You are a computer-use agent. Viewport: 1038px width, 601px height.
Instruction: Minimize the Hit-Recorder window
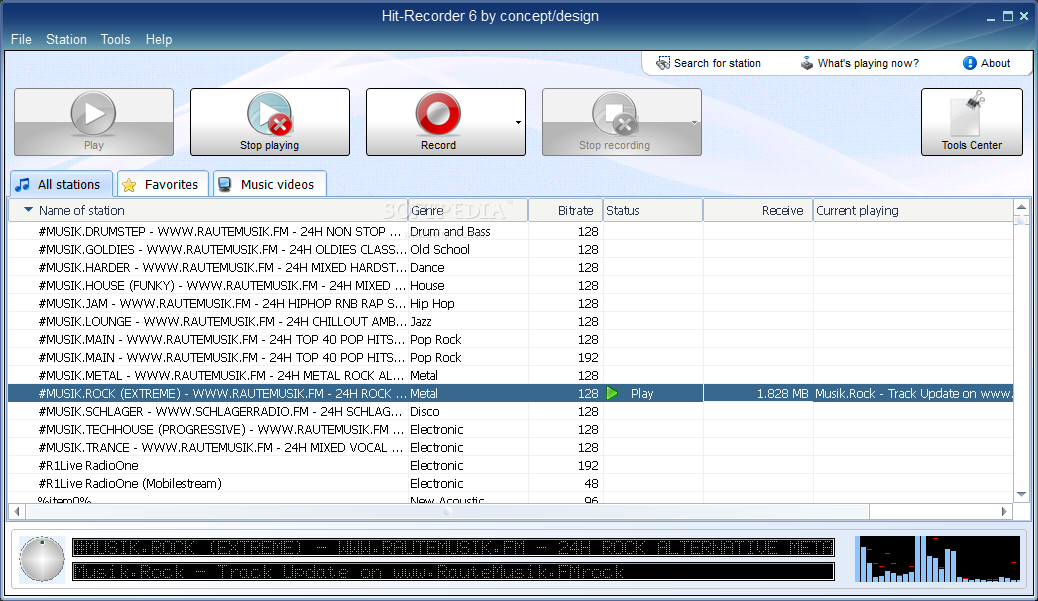[991, 17]
